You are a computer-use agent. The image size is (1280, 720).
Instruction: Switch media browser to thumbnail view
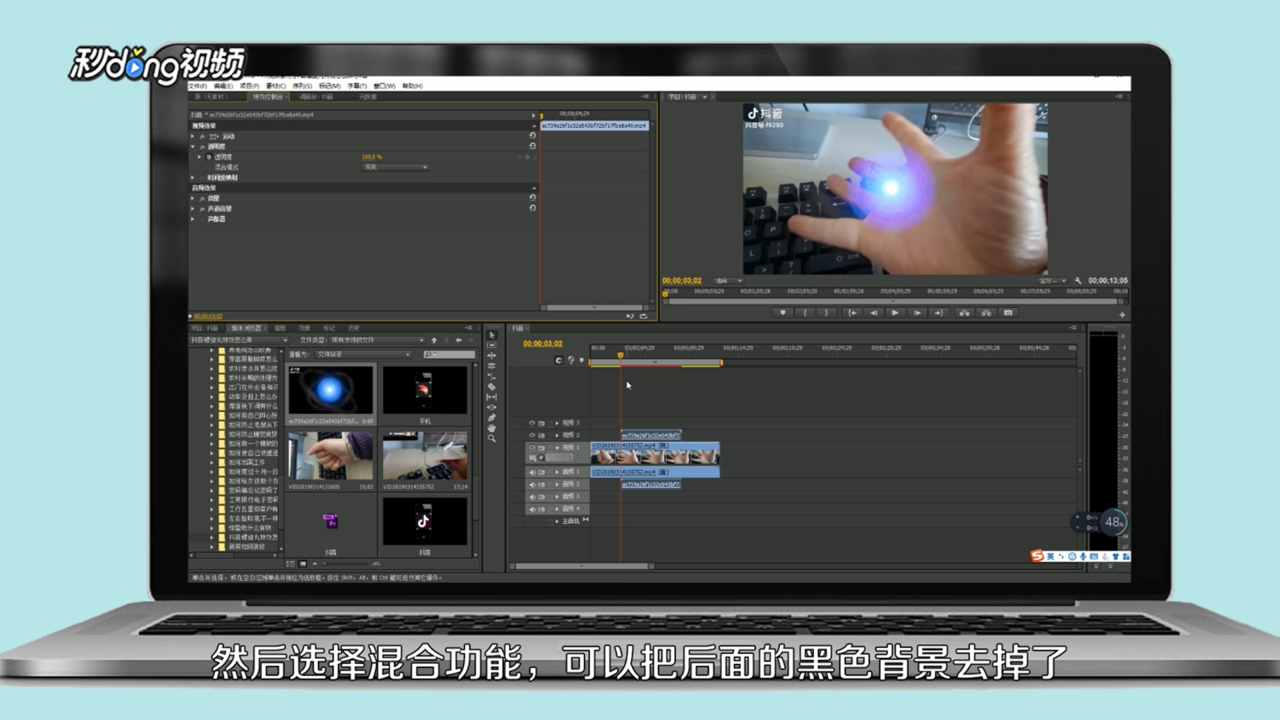point(303,564)
